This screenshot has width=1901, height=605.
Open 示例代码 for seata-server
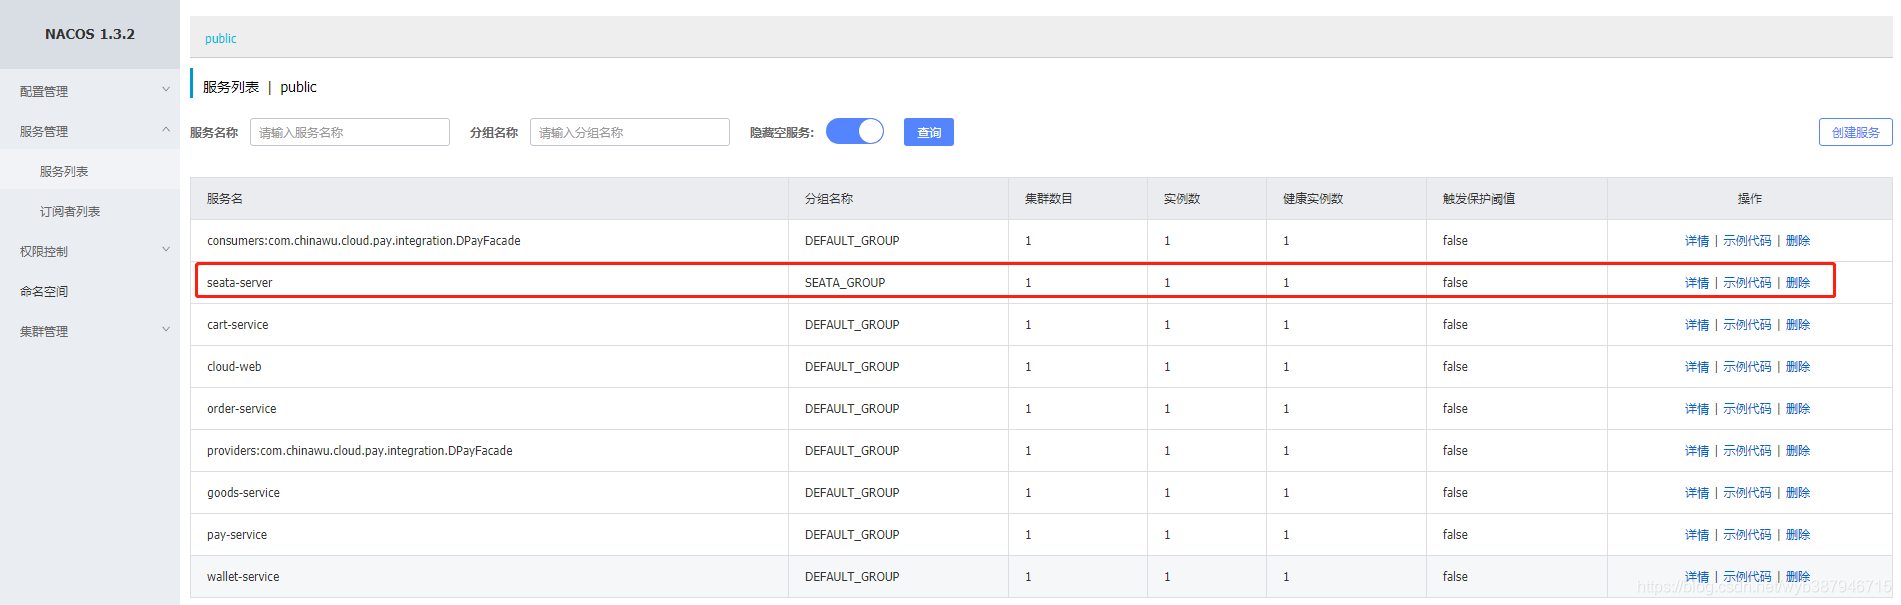[1747, 283]
